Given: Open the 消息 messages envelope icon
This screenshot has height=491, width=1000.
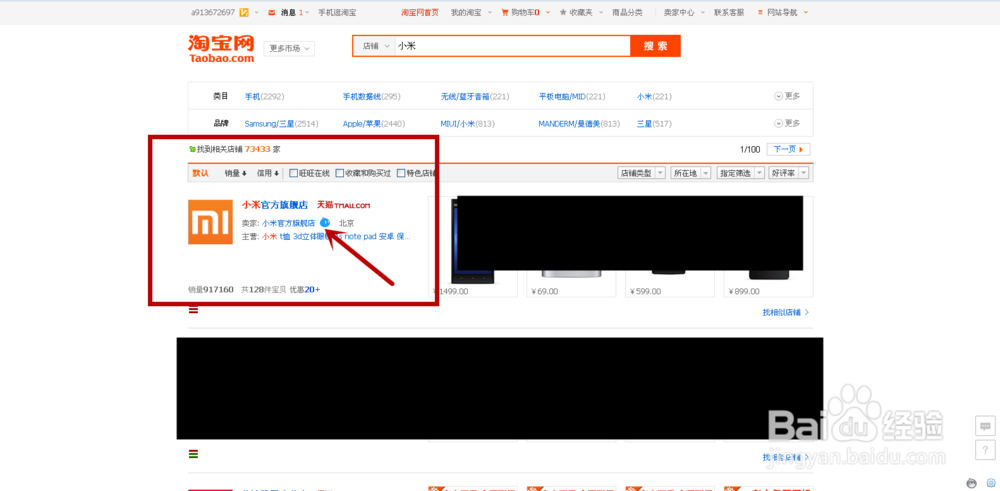Looking at the screenshot, I should click(272, 12).
